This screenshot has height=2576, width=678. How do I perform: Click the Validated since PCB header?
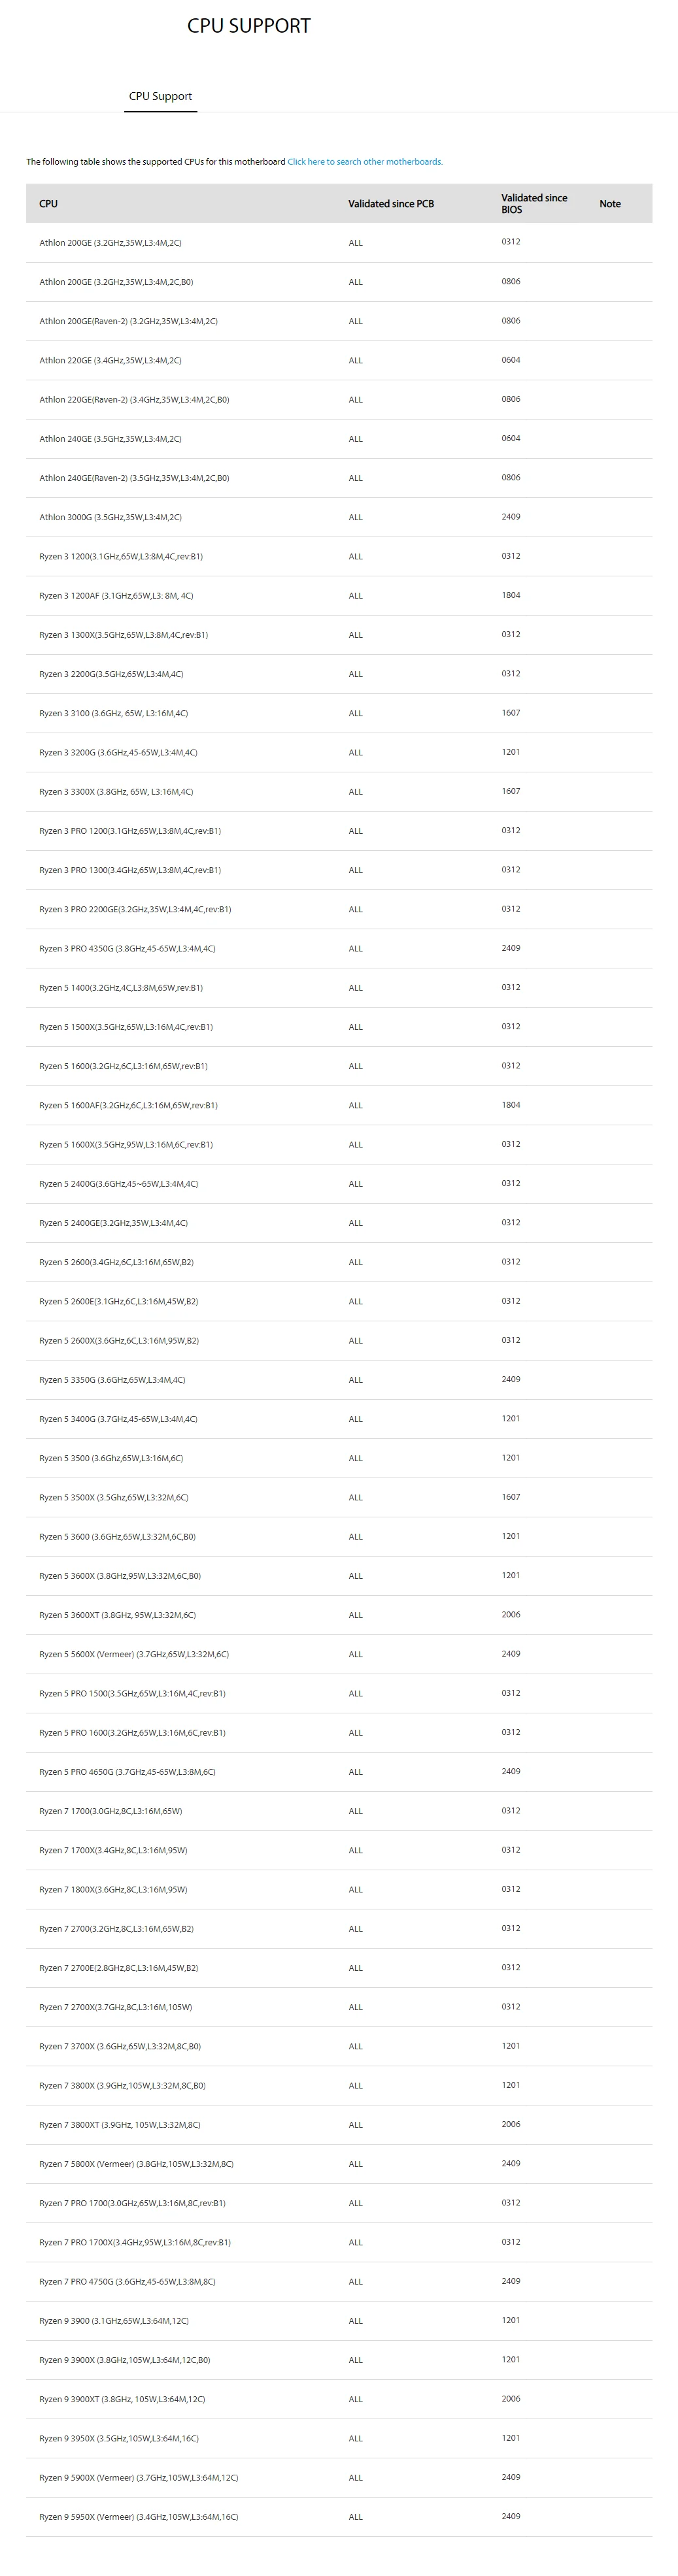pos(391,204)
